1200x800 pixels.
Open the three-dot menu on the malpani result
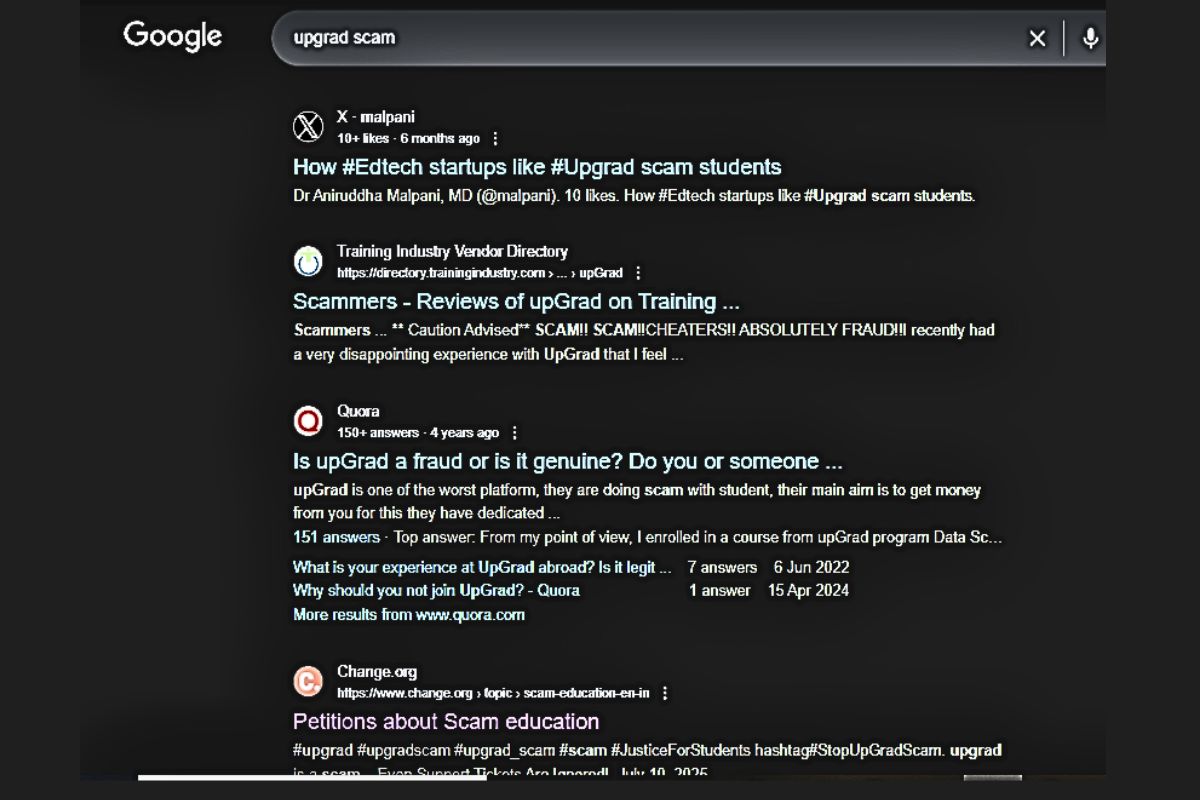(x=497, y=139)
